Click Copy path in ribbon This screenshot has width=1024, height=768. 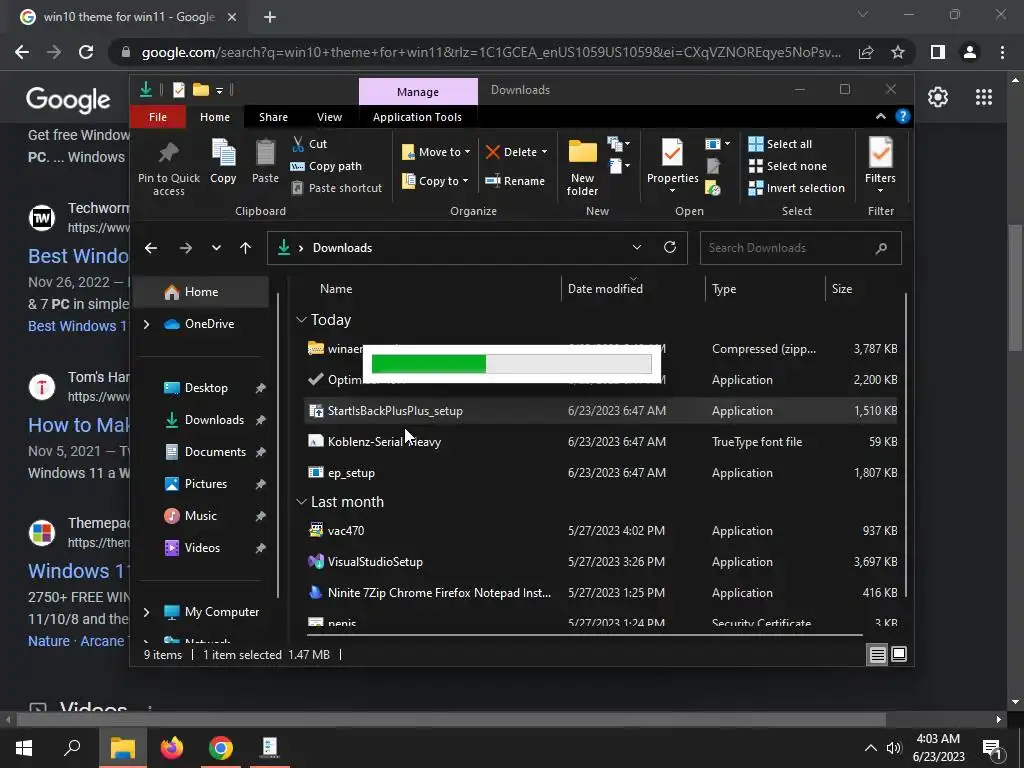click(326, 166)
